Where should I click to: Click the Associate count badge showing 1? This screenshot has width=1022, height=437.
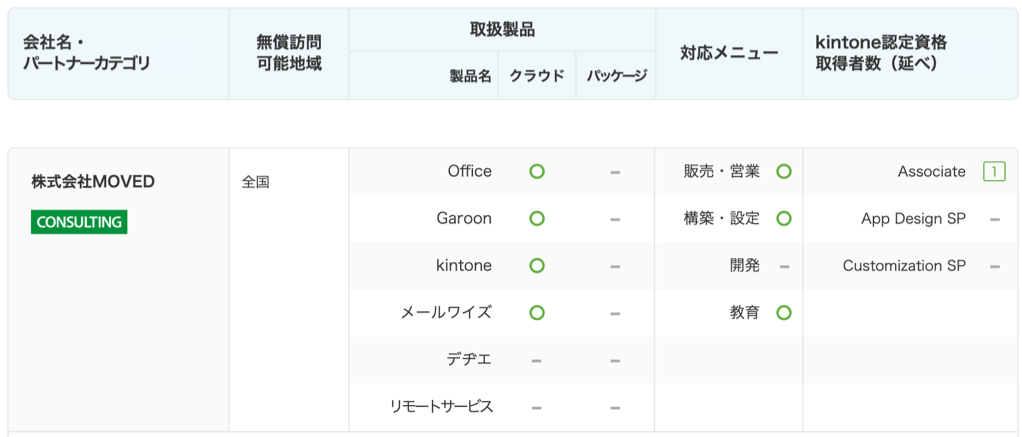(994, 172)
